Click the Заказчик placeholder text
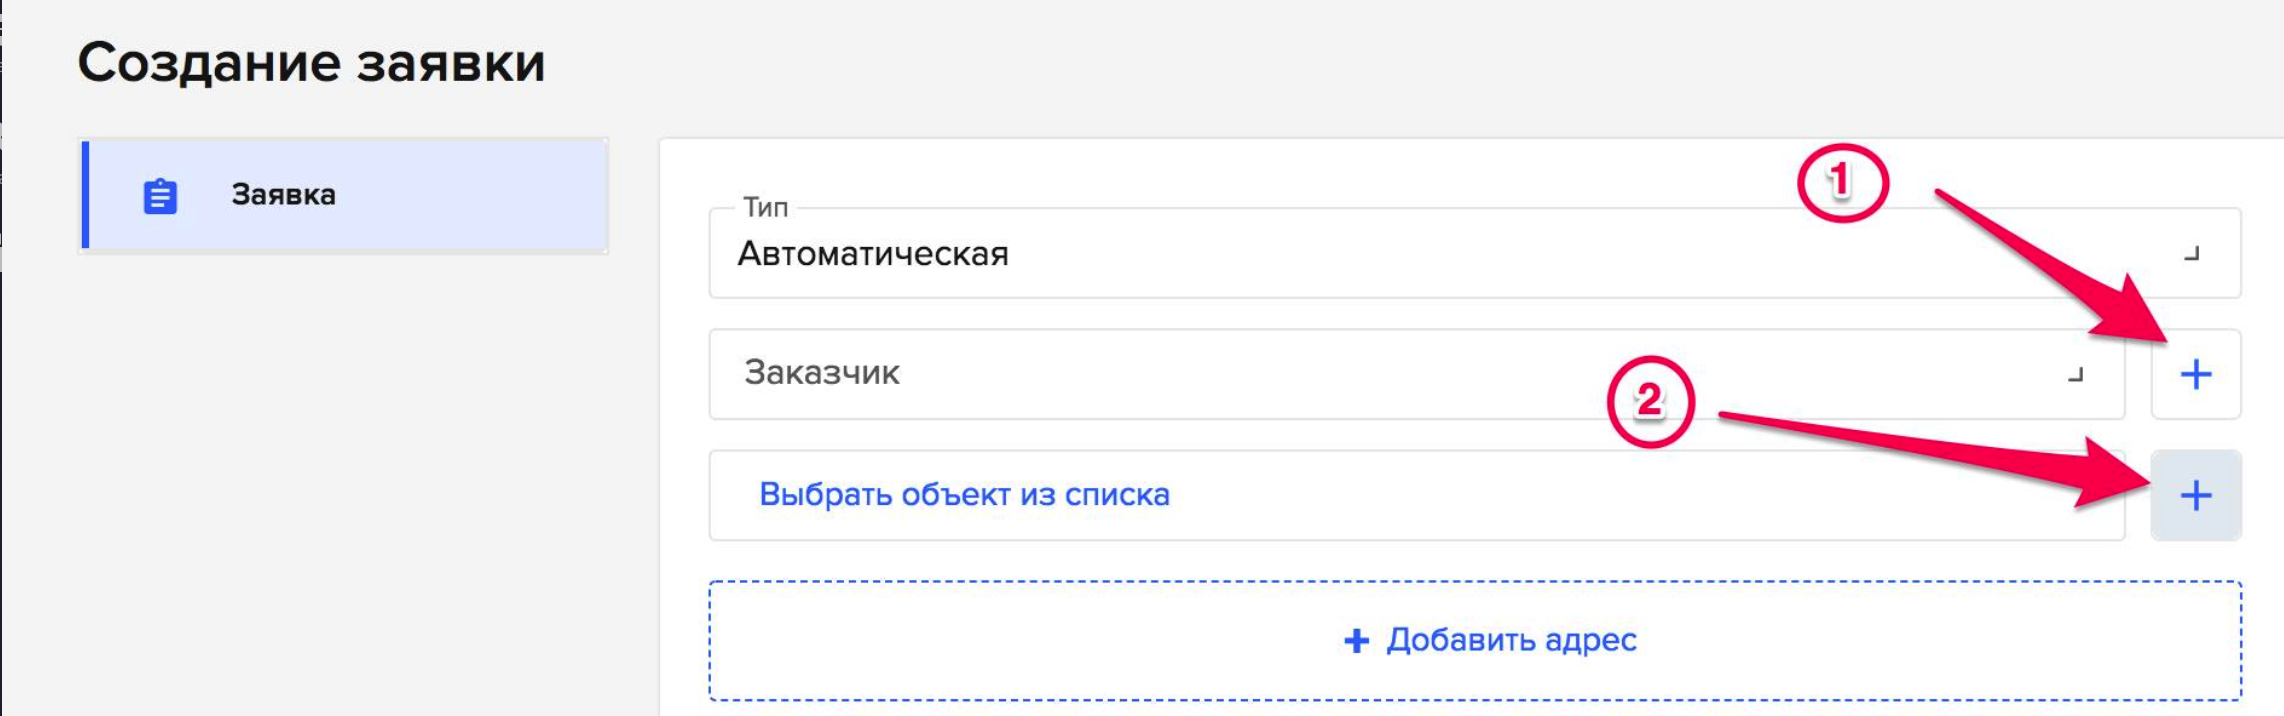Image resolution: width=2284 pixels, height=716 pixels. click(x=822, y=373)
